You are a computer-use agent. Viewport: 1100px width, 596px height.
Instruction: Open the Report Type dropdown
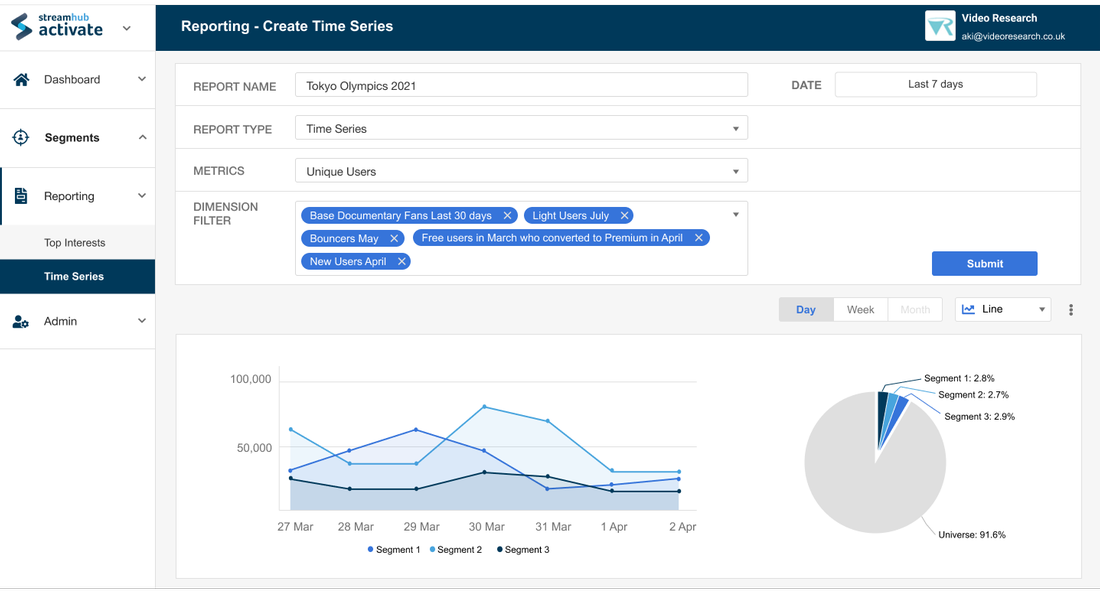(521, 129)
